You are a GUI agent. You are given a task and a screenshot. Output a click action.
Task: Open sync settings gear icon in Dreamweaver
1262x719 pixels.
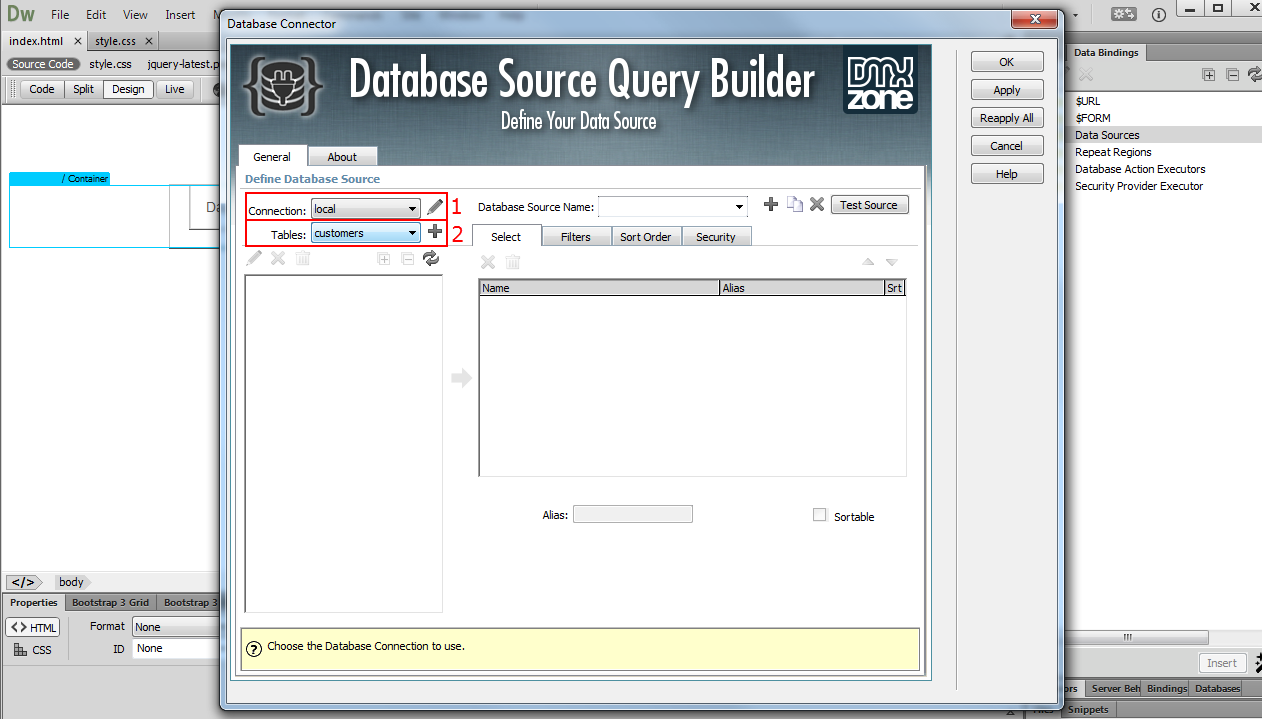[x=1124, y=14]
